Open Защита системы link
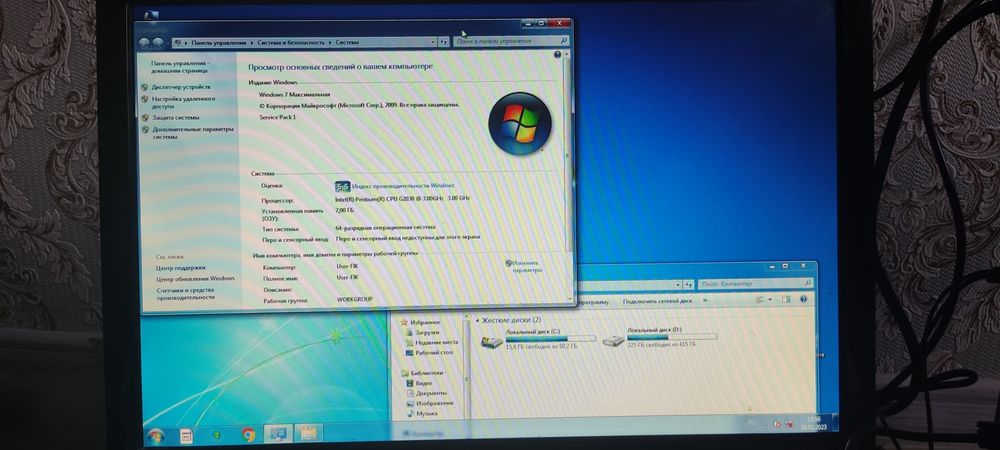Image resolution: width=1000 pixels, height=450 pixels. tap(175, 118)
